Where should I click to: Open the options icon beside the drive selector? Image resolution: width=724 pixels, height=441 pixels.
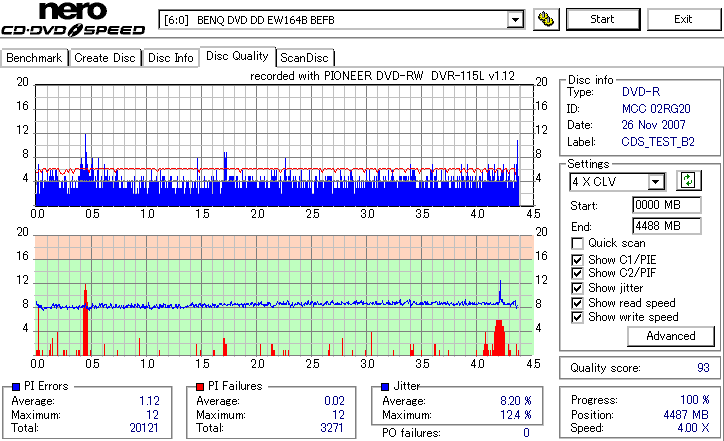click(x=546, y=19)
